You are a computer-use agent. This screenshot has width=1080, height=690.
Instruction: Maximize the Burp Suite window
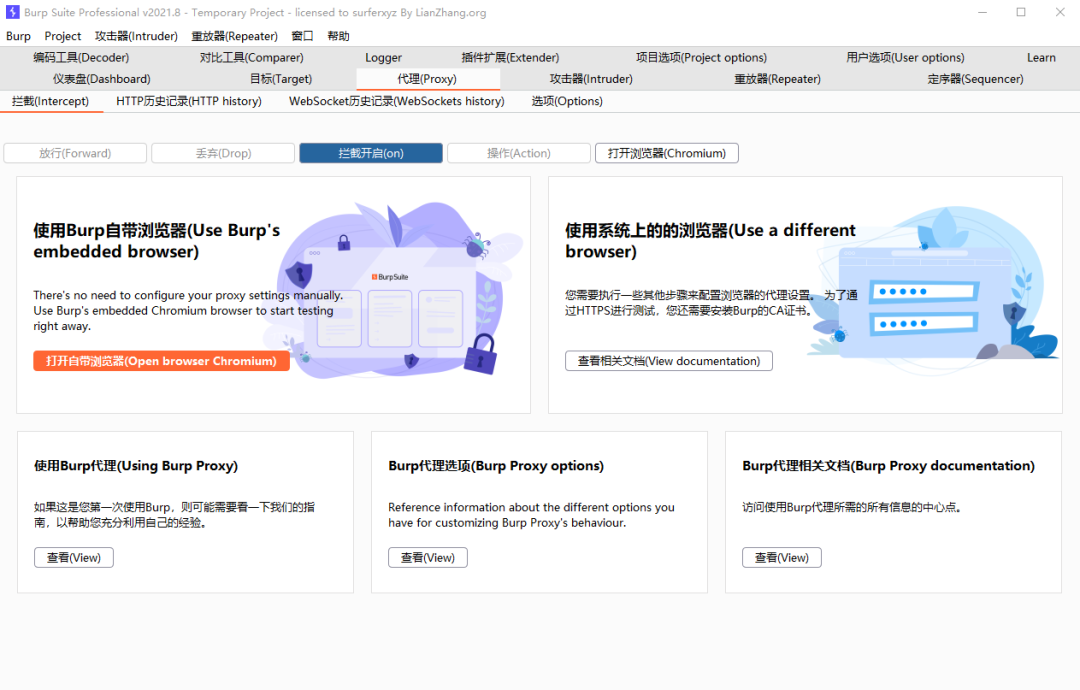click(x=1021, y=12)
